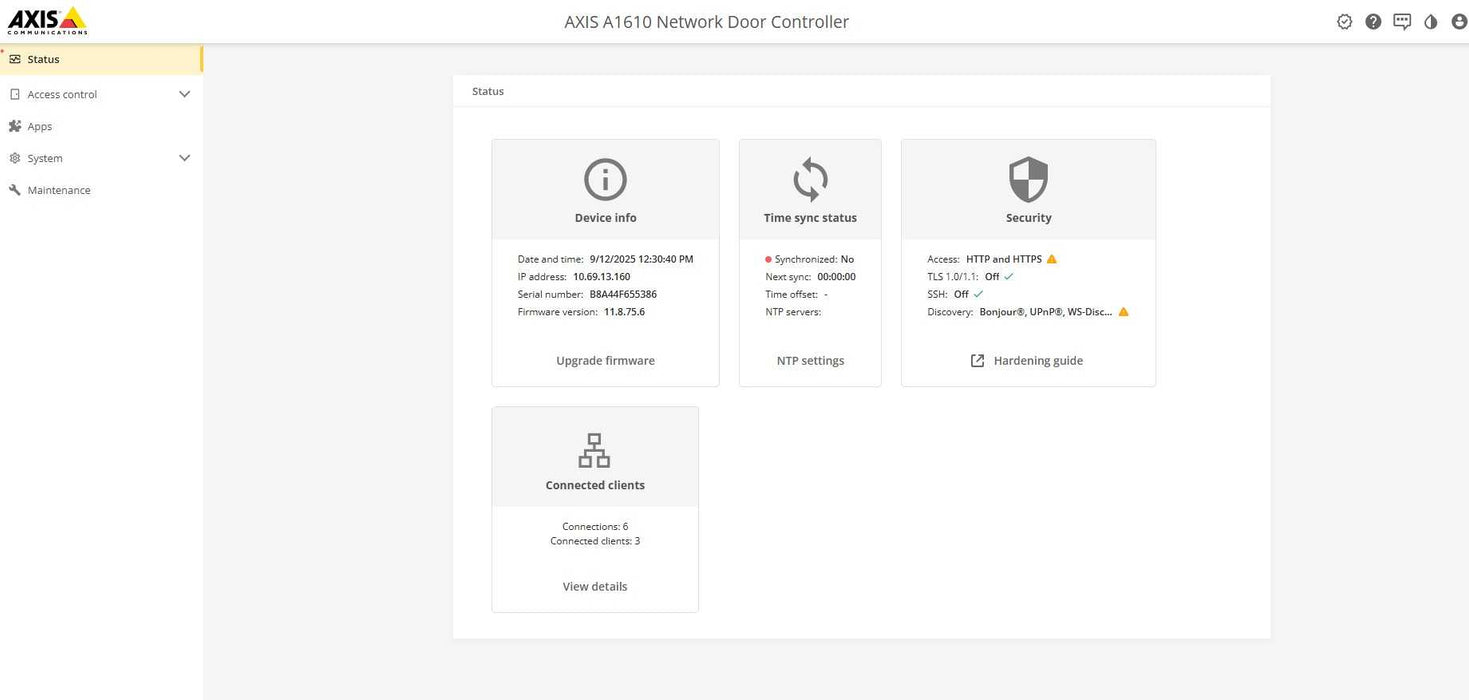Click the Connected clients card title

595,485
